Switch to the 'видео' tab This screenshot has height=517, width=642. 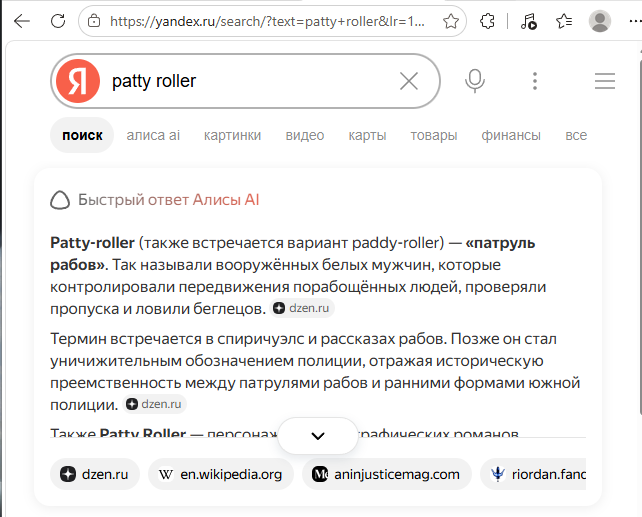(x=305, y=135)
